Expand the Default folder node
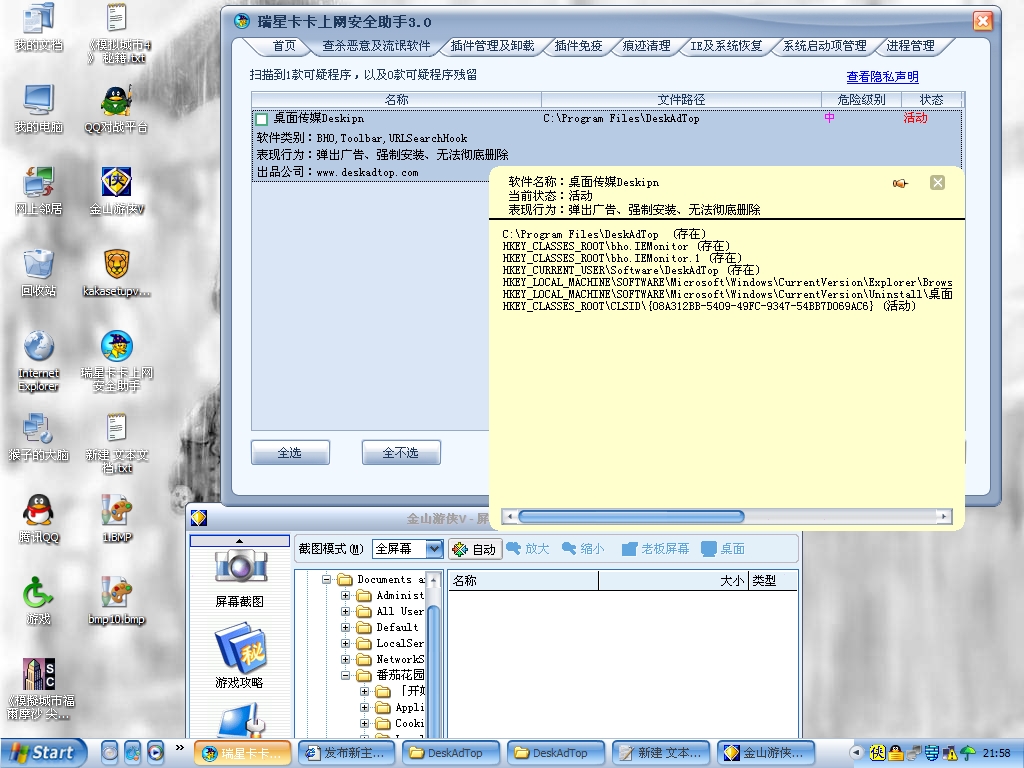 click(345, 628)
